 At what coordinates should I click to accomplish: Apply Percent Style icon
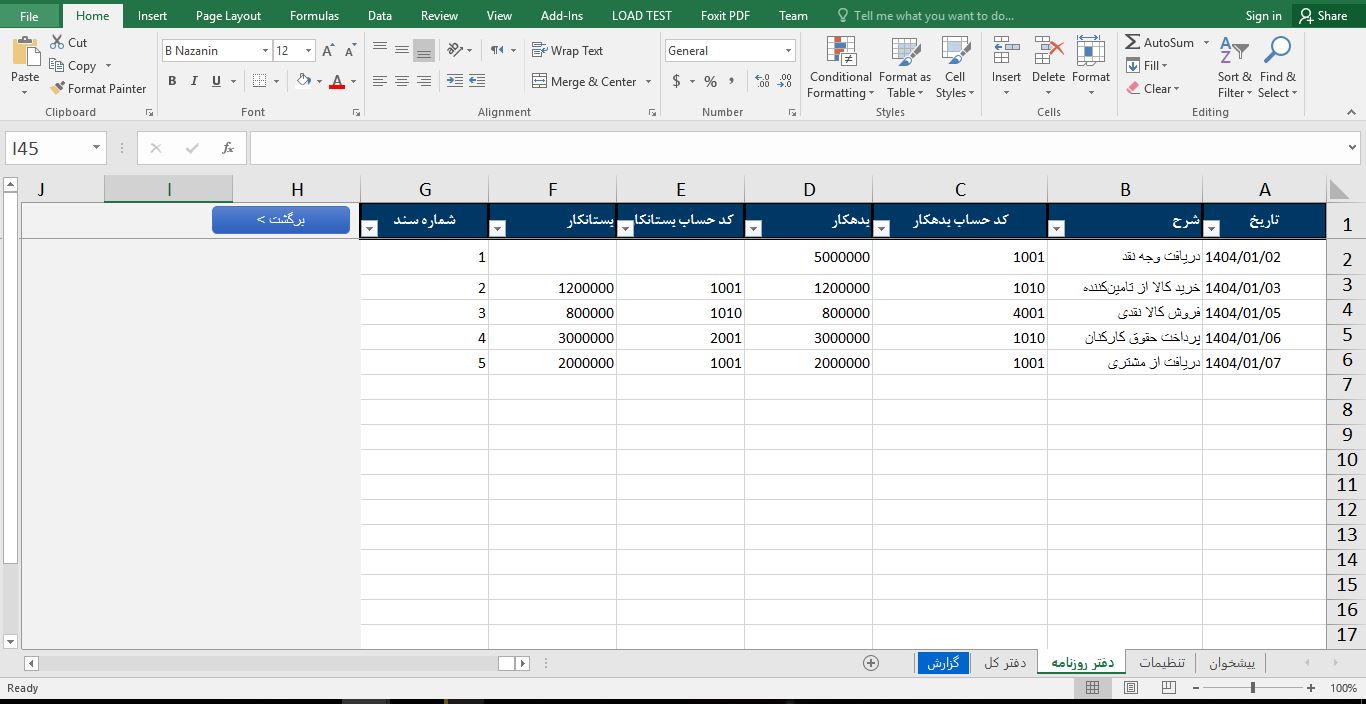[710, 81]
